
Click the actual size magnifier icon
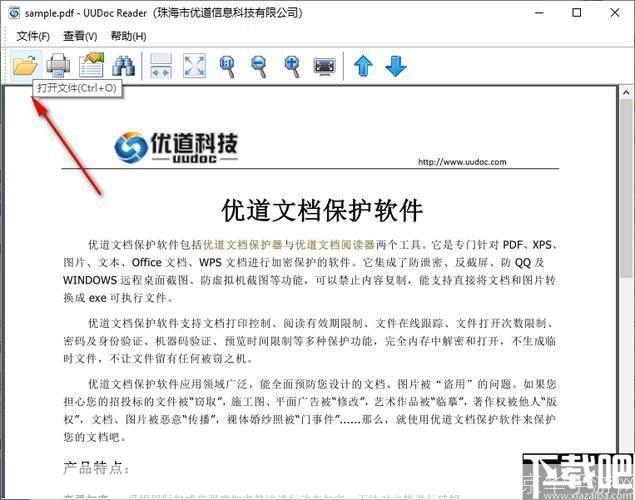[x=227, y=66]
